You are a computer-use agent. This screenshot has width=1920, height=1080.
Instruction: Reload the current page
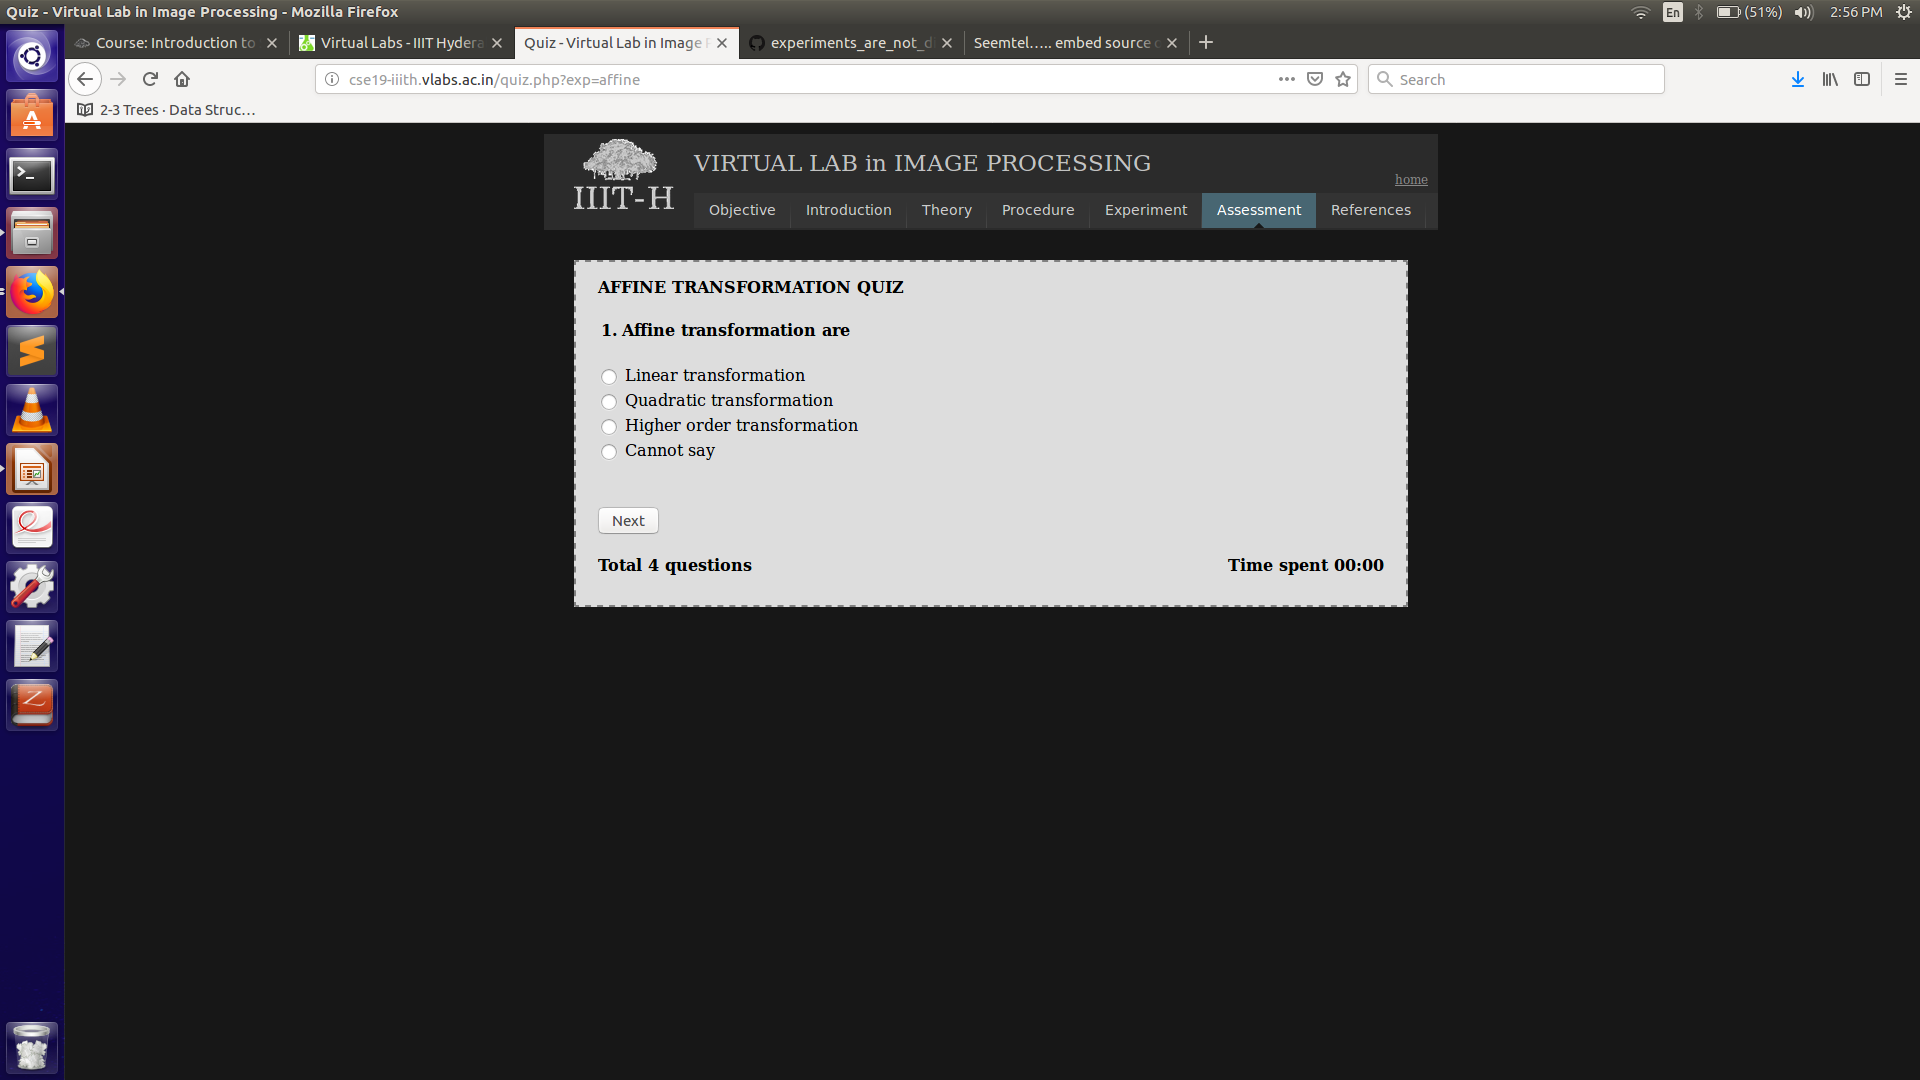tap(149, 79)
